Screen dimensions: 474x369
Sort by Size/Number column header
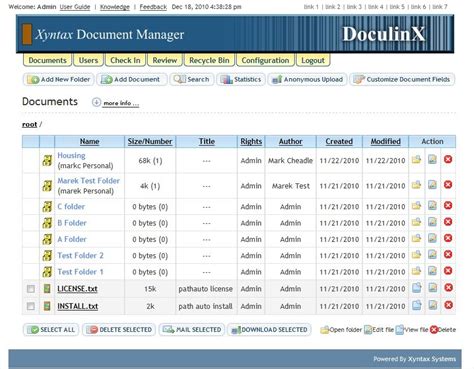point(150,141)
